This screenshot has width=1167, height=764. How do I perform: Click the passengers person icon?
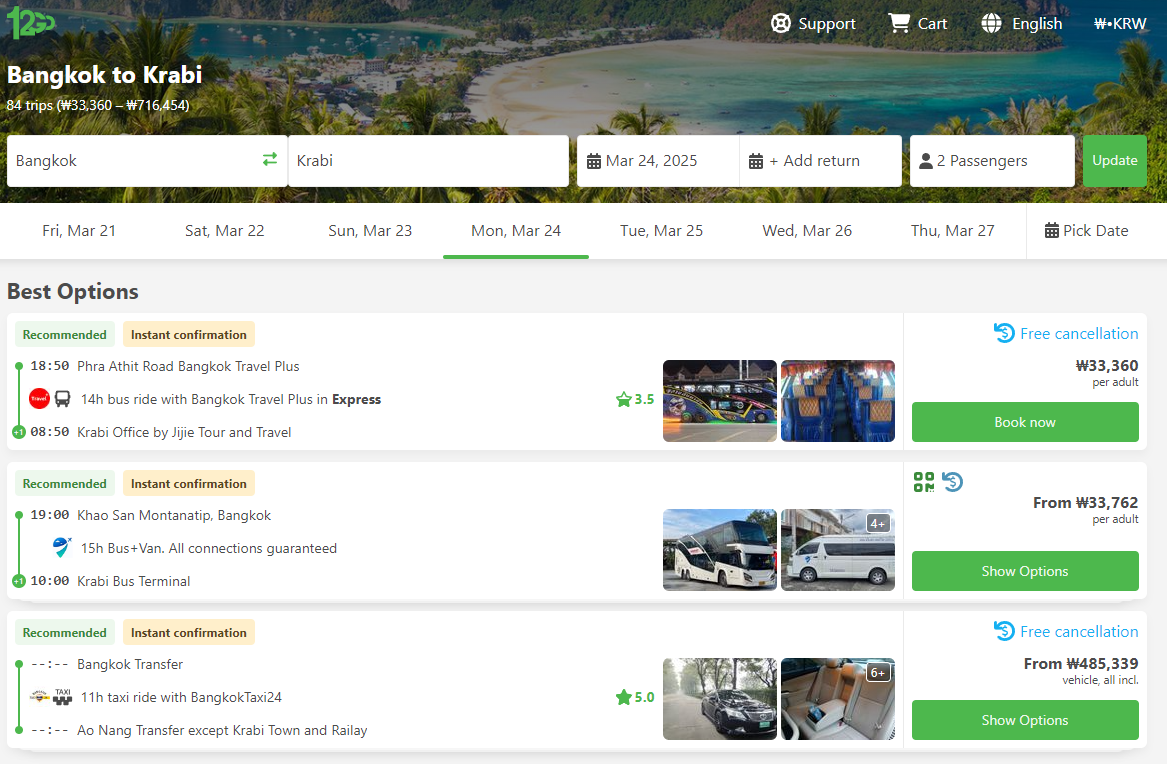click(x=926, y=161)
